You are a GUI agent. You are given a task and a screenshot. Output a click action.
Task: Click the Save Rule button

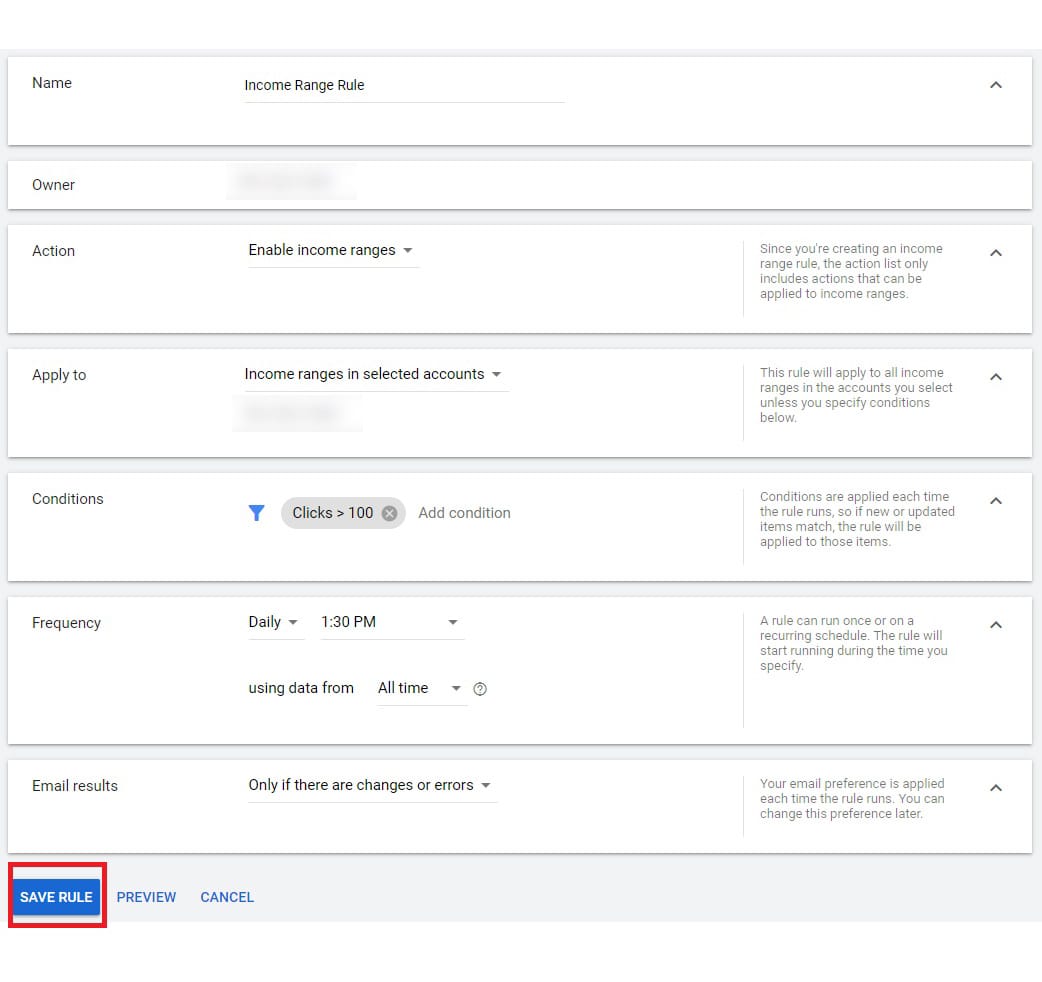tap(56, 897)
